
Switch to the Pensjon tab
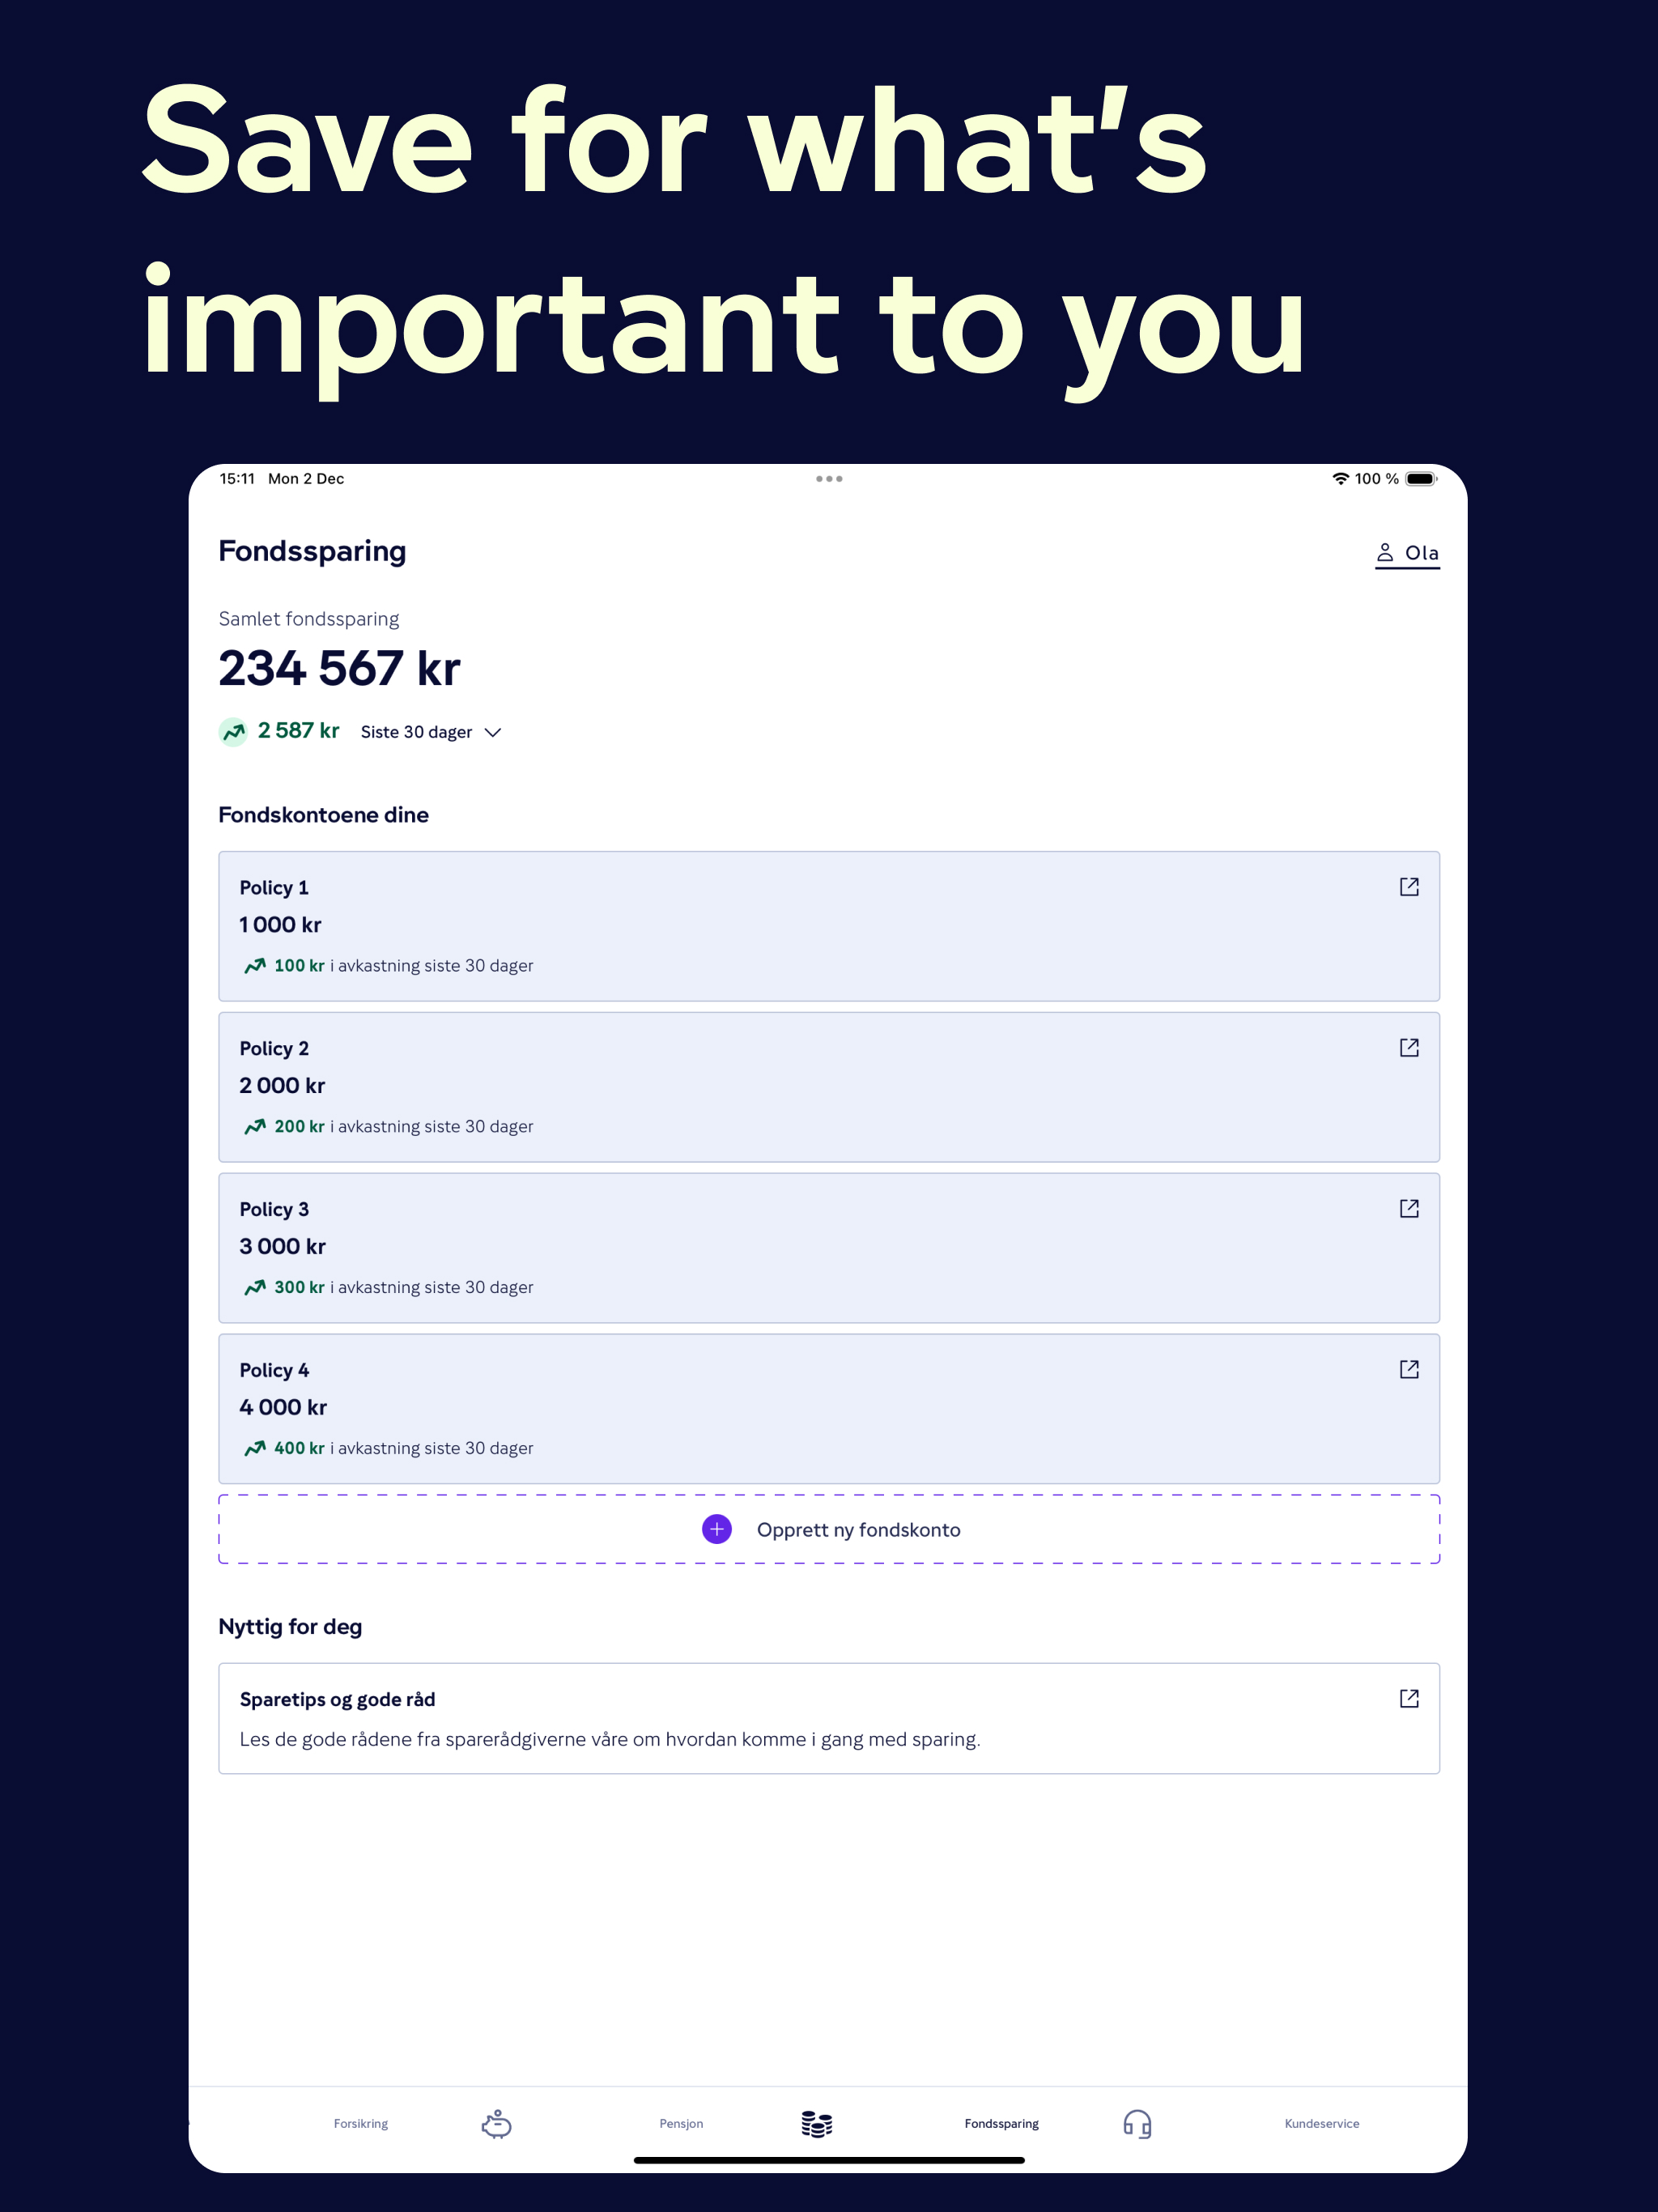tap(681, 2123)
